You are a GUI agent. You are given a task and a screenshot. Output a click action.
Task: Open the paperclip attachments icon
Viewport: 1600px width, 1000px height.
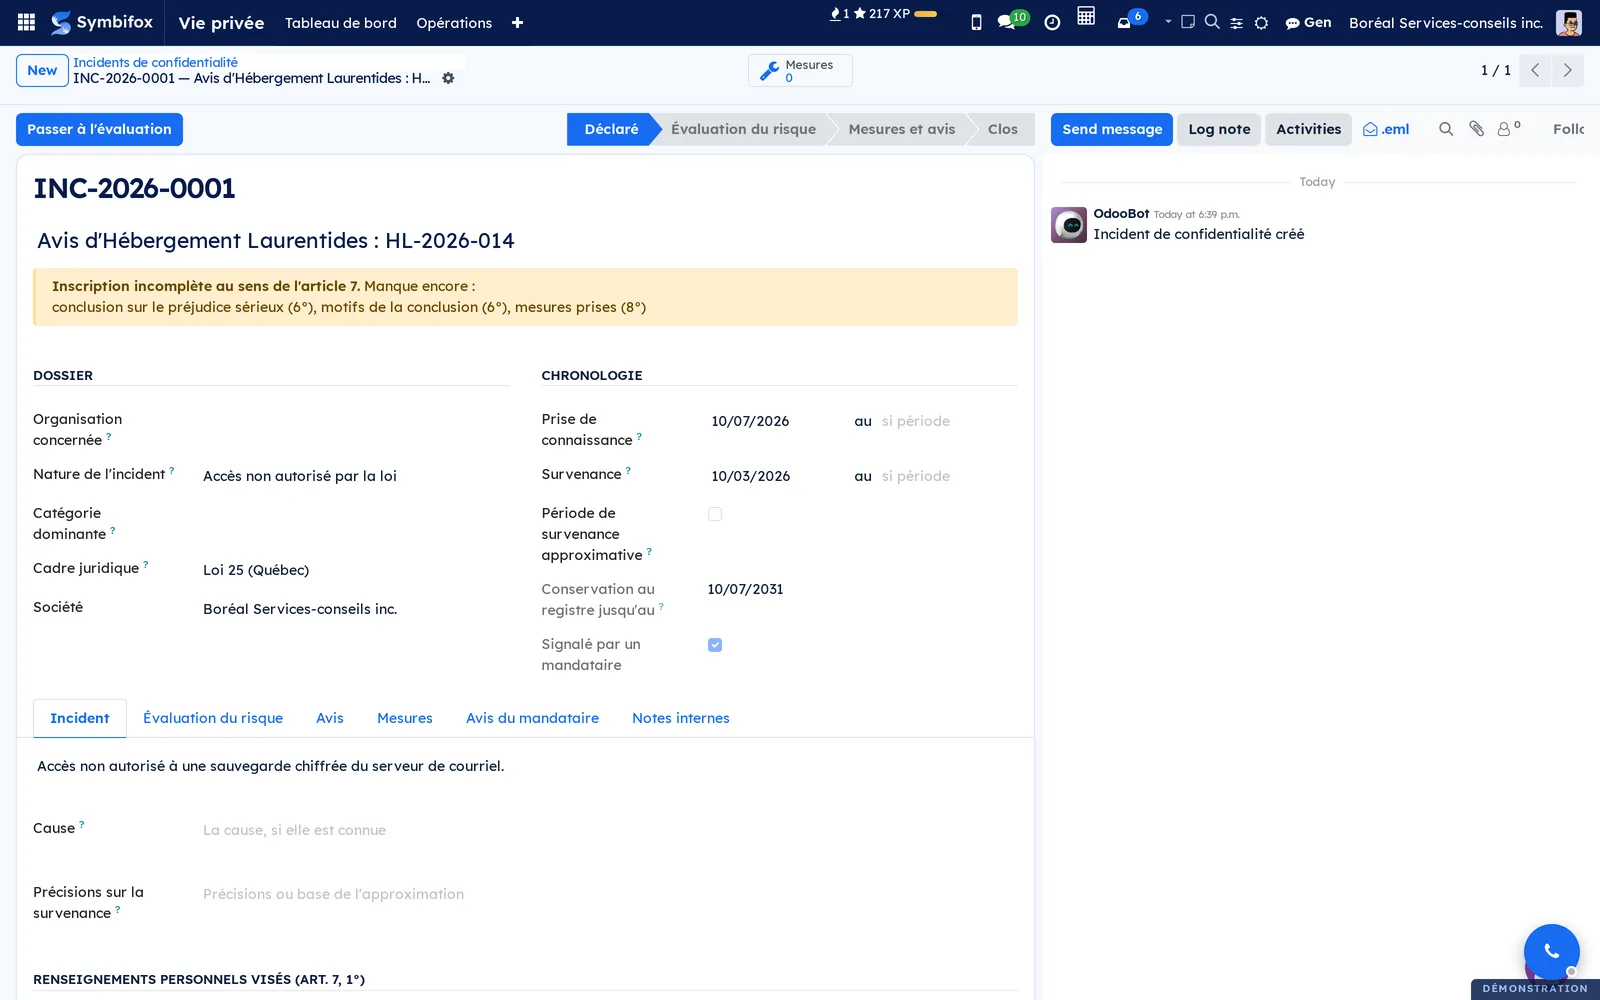coord(1476,129)
